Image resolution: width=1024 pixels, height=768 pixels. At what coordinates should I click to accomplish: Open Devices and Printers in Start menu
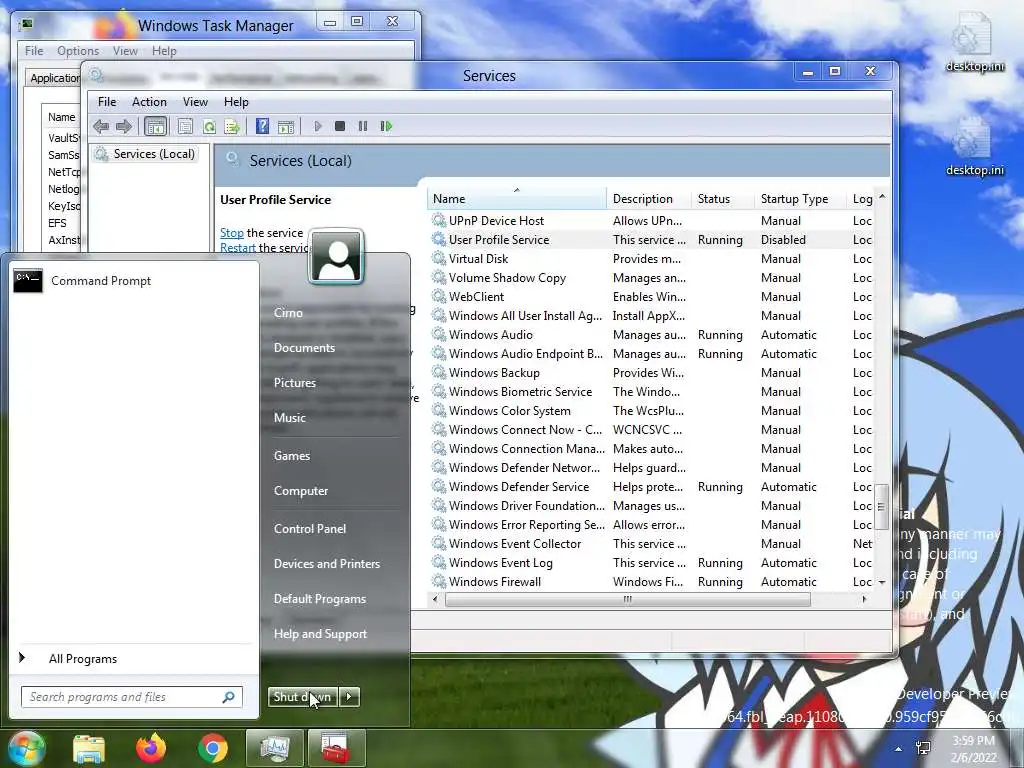coord(327,564)
